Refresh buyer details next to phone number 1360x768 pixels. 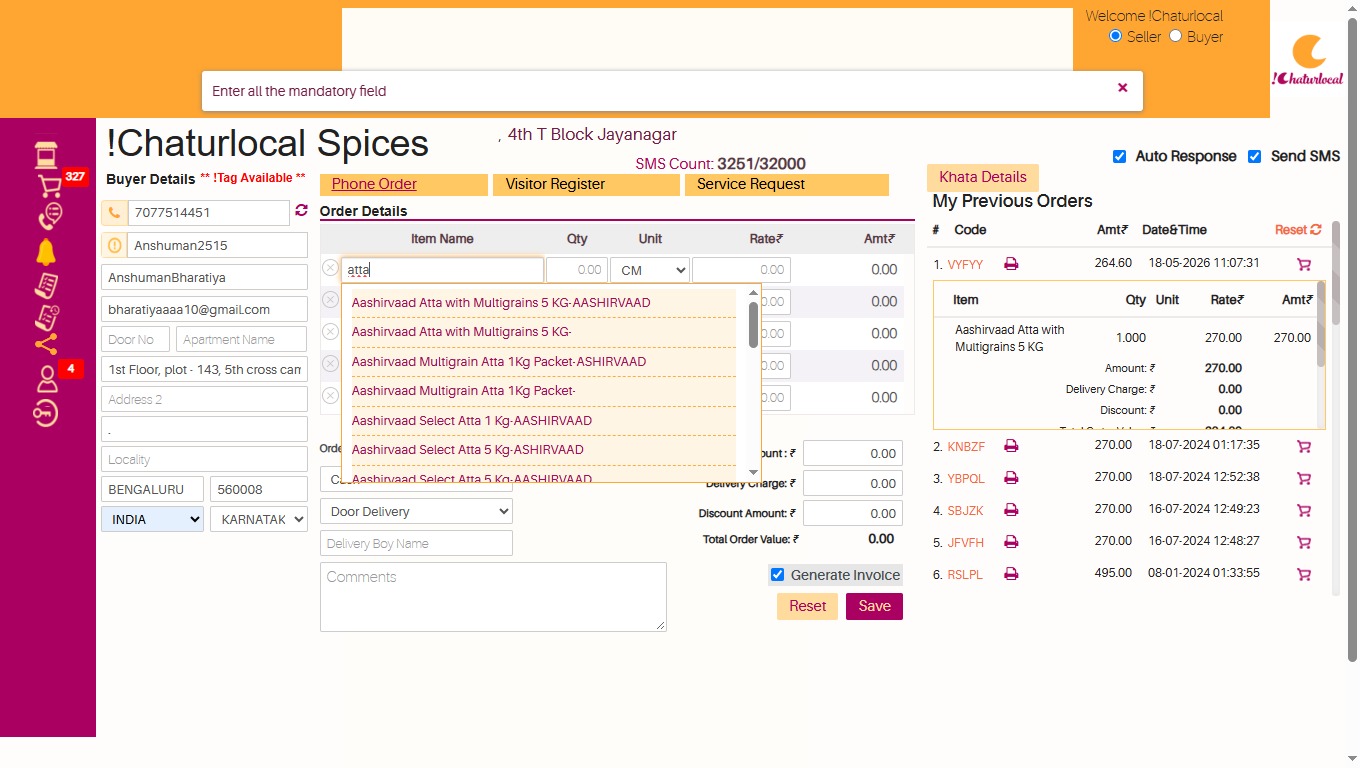[x=301, y=211]
